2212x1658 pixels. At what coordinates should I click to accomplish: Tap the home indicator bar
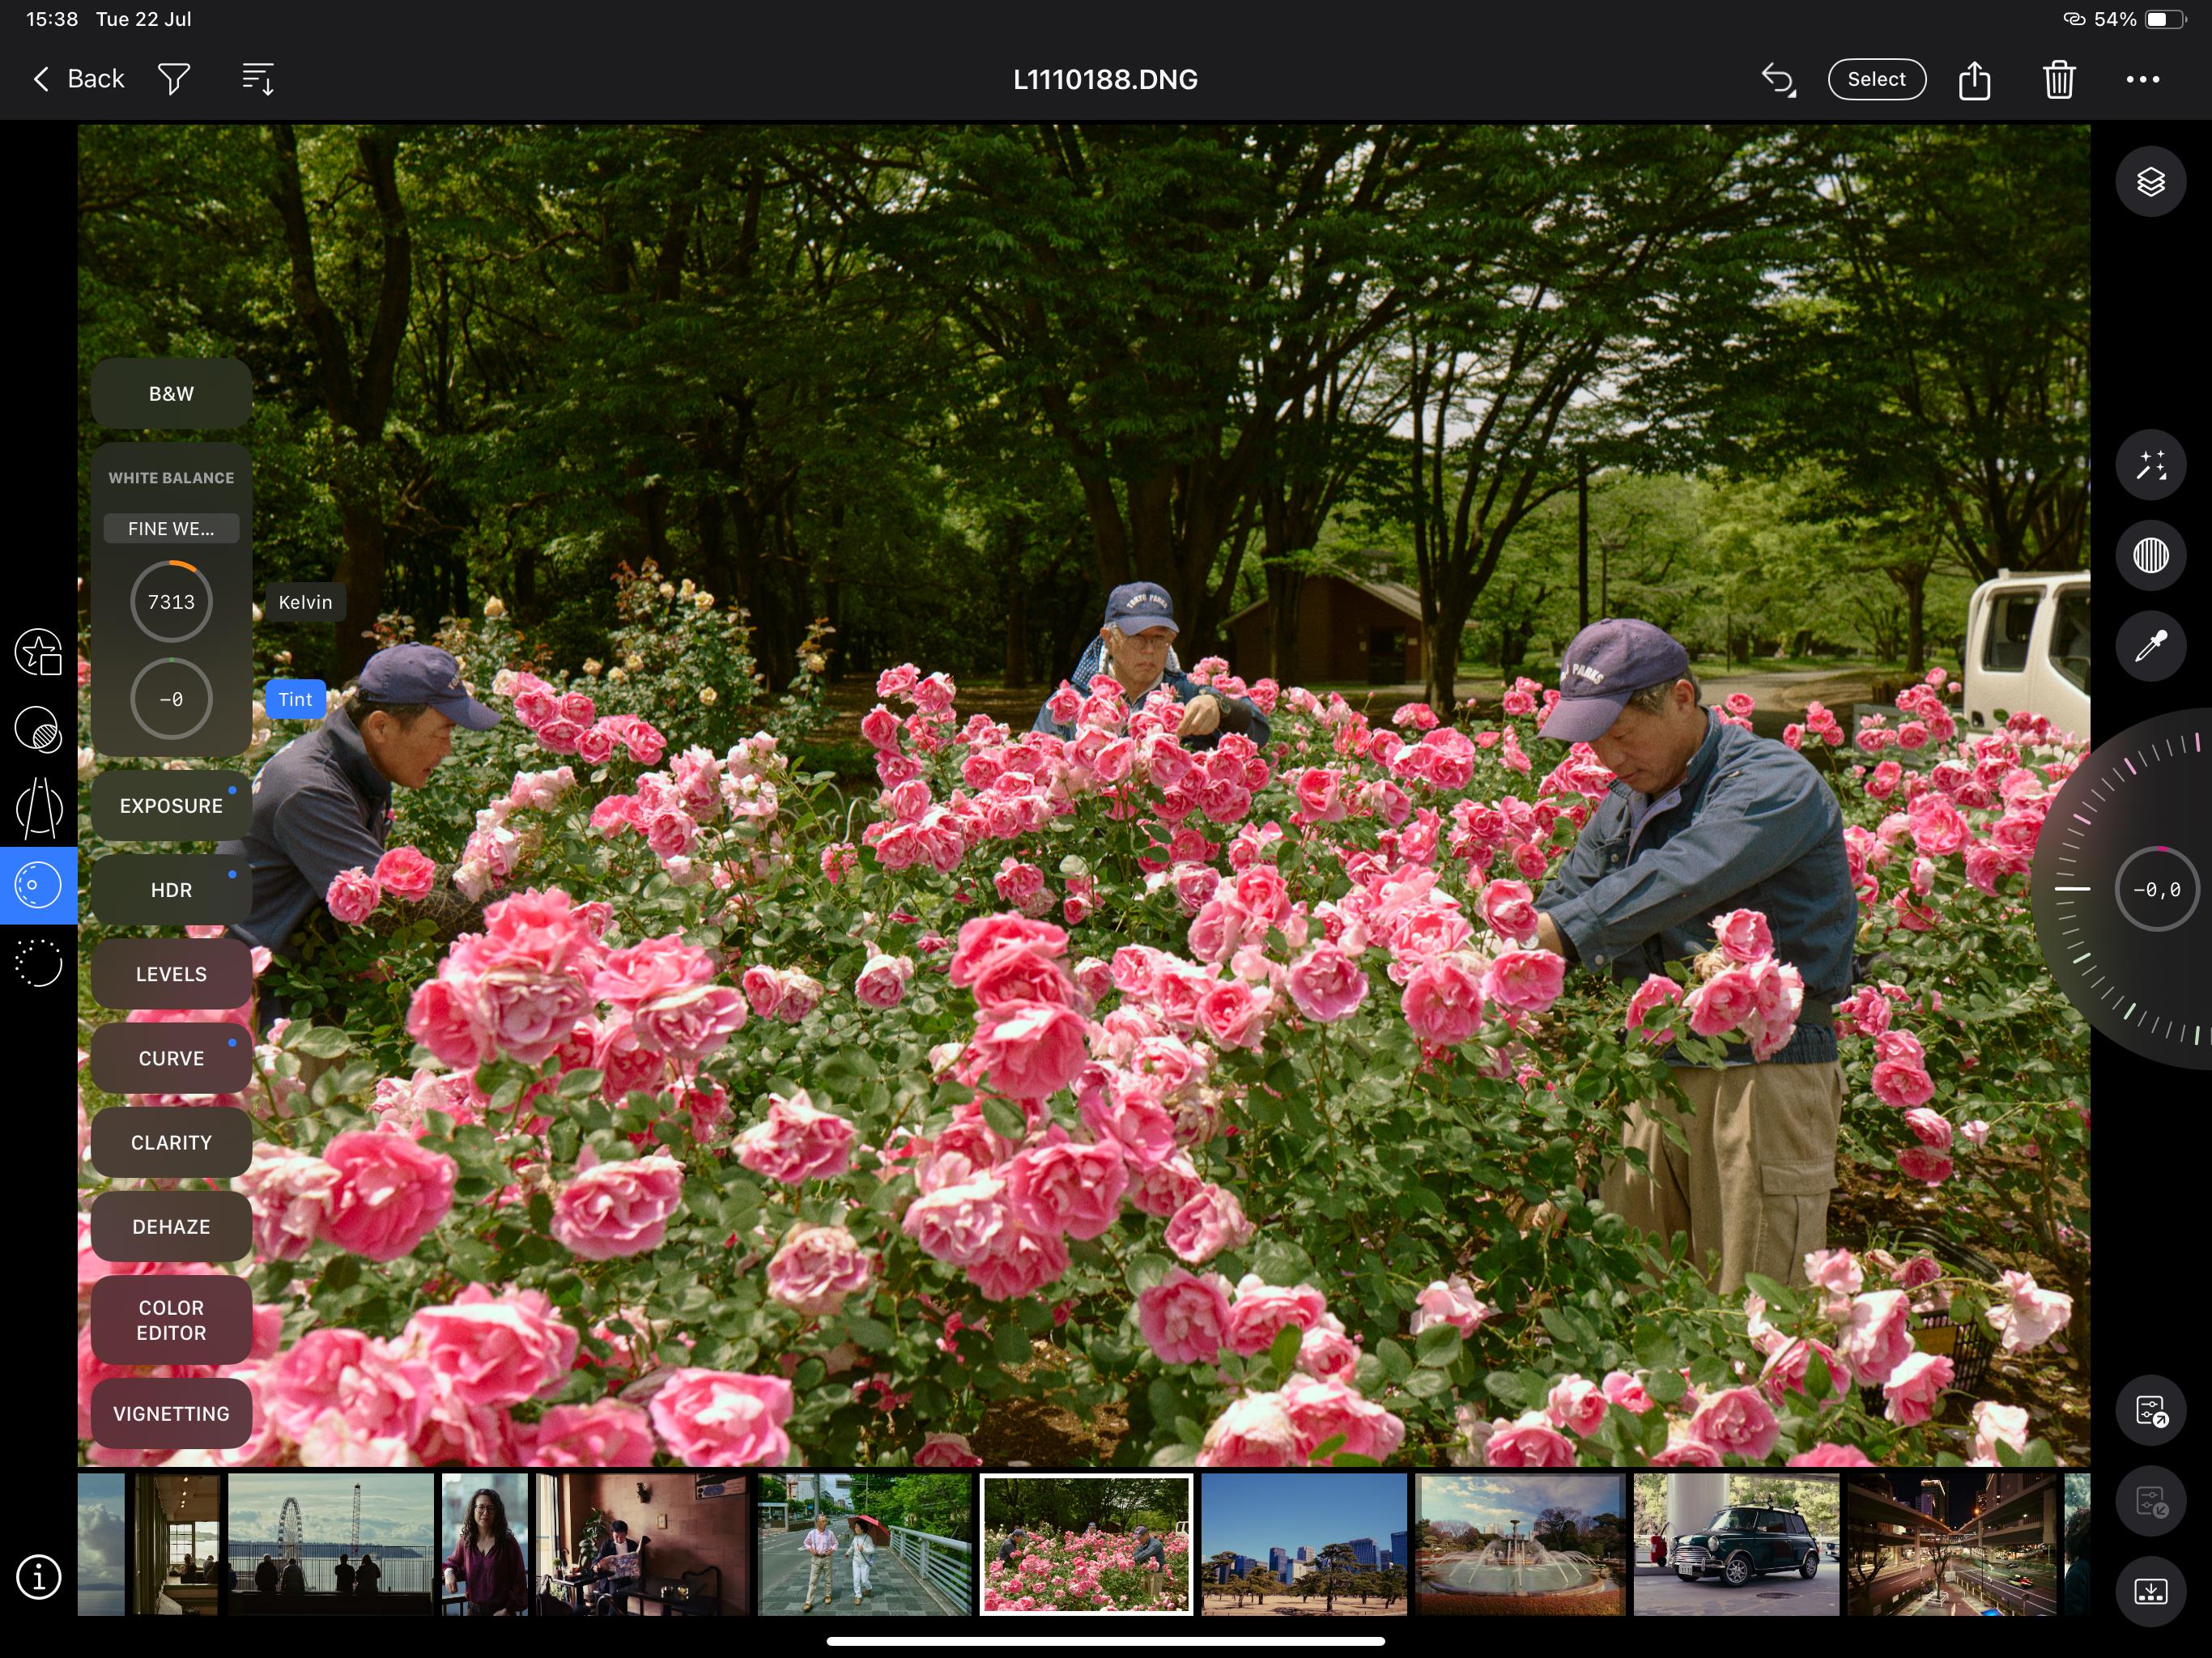1105,1641
